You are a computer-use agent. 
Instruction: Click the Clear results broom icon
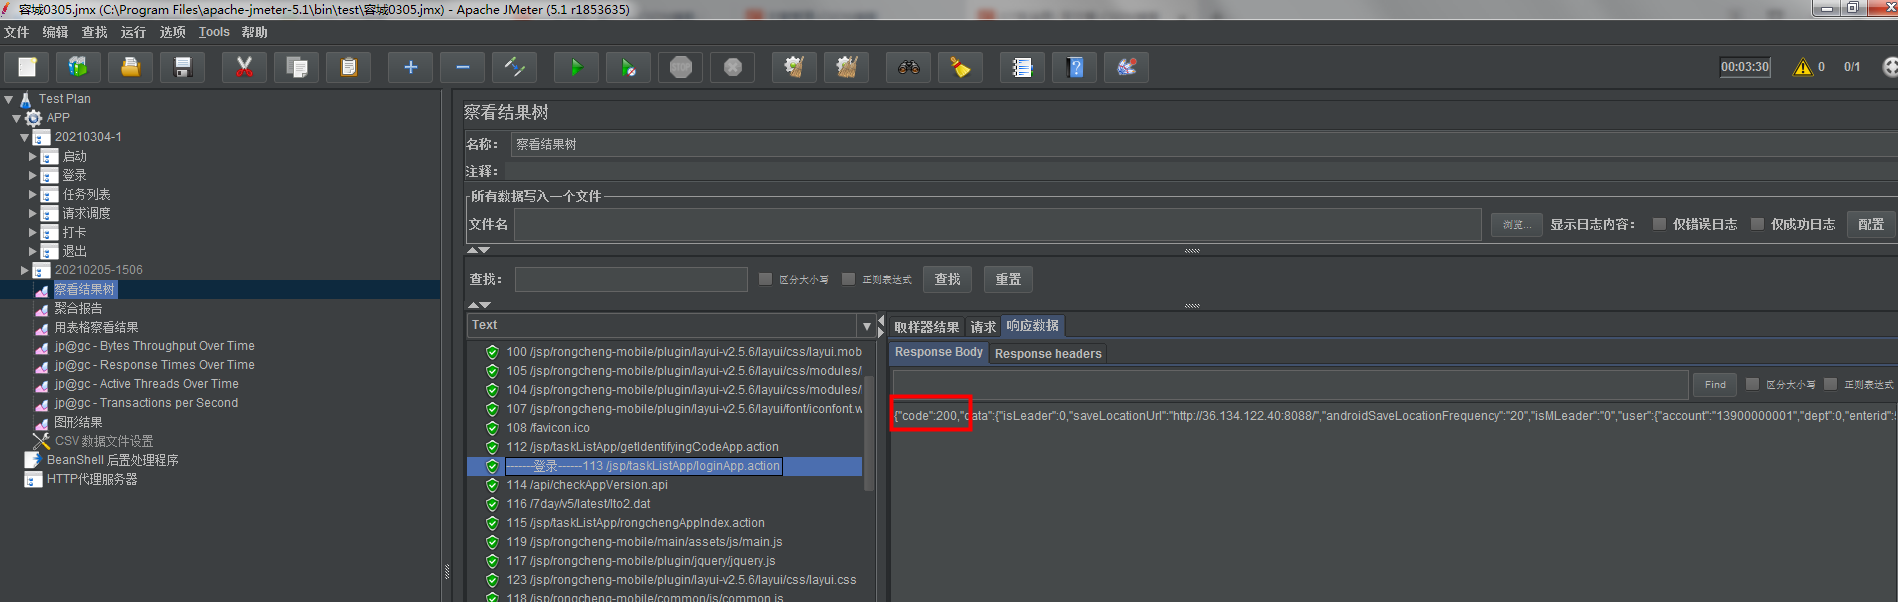[794, 67]
